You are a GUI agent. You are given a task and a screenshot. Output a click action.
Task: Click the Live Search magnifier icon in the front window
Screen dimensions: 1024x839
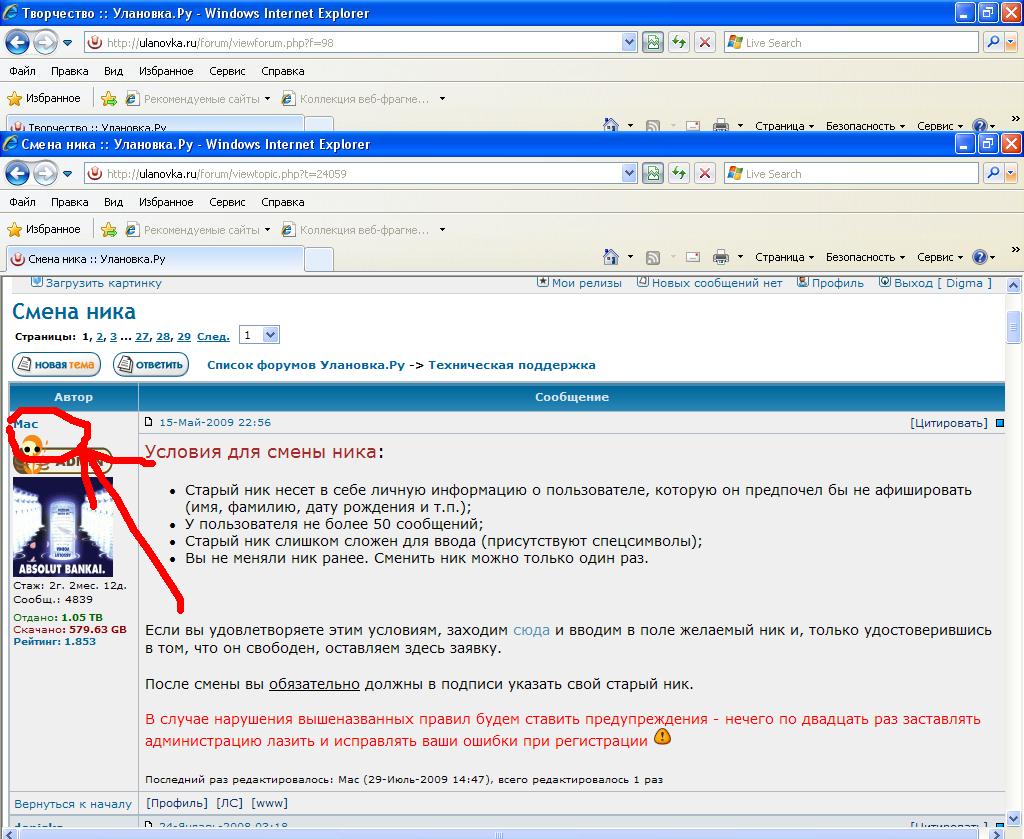[993, 173]
